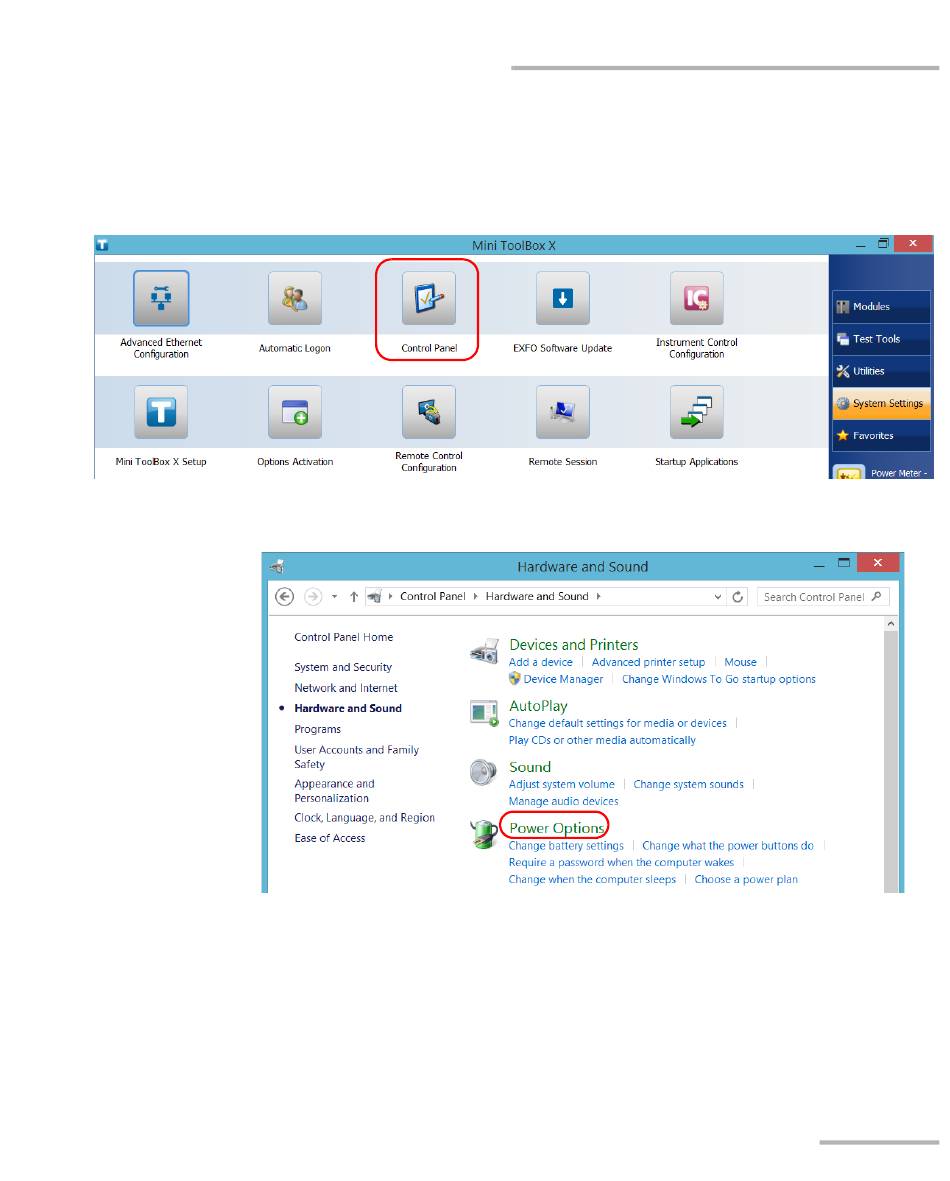Refresh the Control Panel view

pos(738,597)
